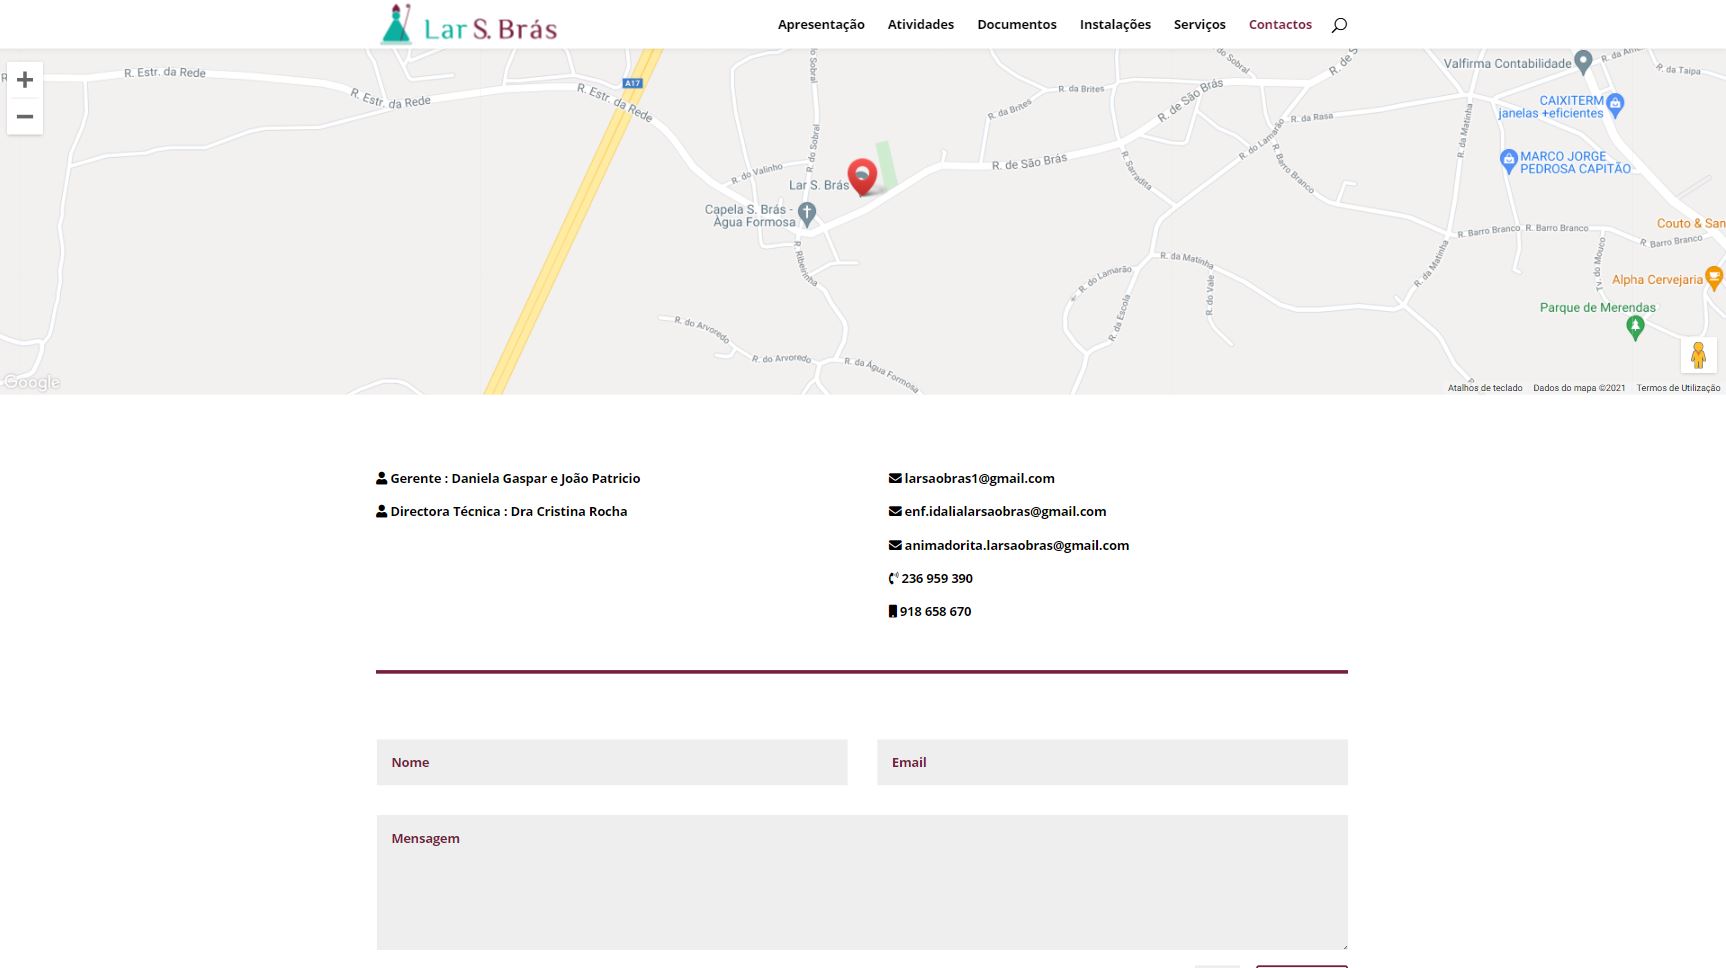This screenshot has height=968, width=1726.
Task: Open the search icon in the header
Action: tap(1339, 25)
